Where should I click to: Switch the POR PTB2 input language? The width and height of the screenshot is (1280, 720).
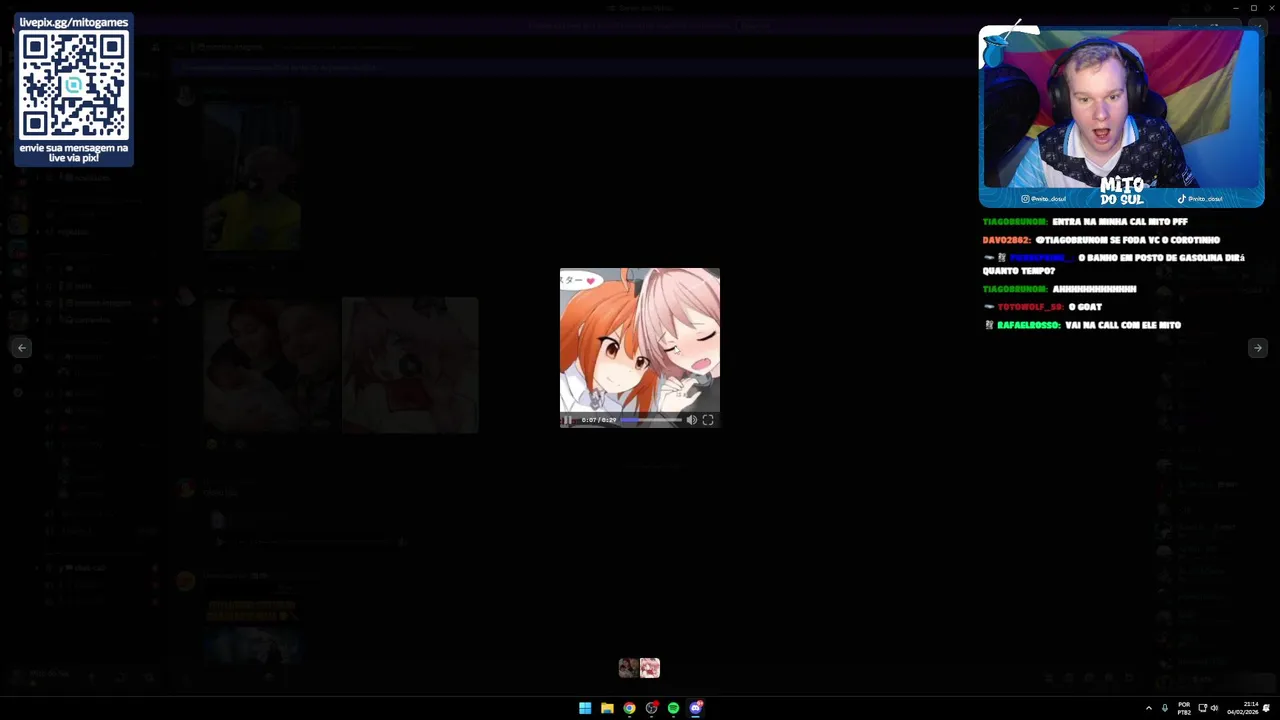click(x=1184, y=708)
